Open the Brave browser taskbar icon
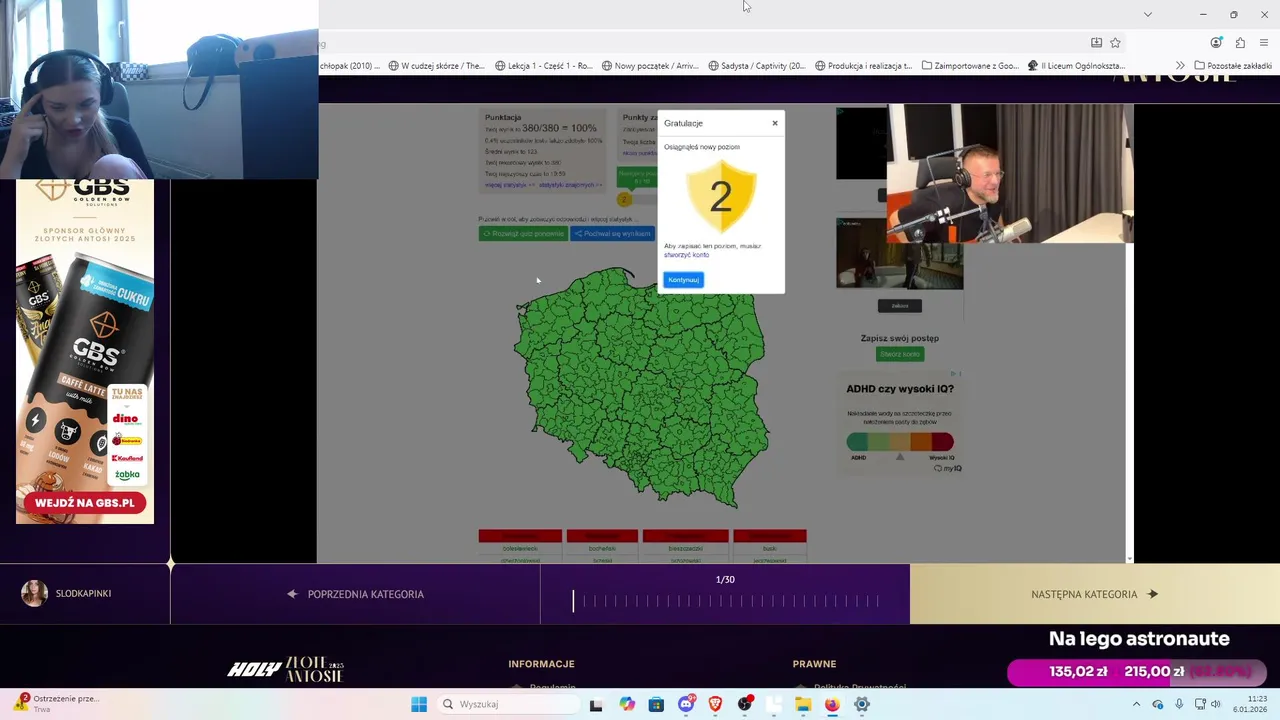This screenshot has height=720, width=1280. pos(715,704)
